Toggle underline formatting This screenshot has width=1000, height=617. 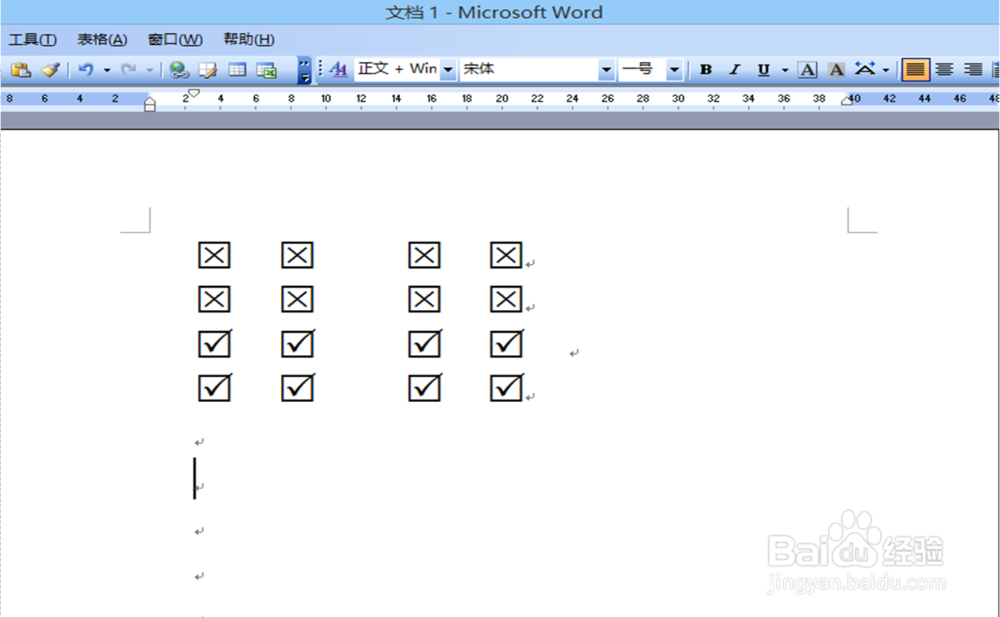tap(763, 70)
